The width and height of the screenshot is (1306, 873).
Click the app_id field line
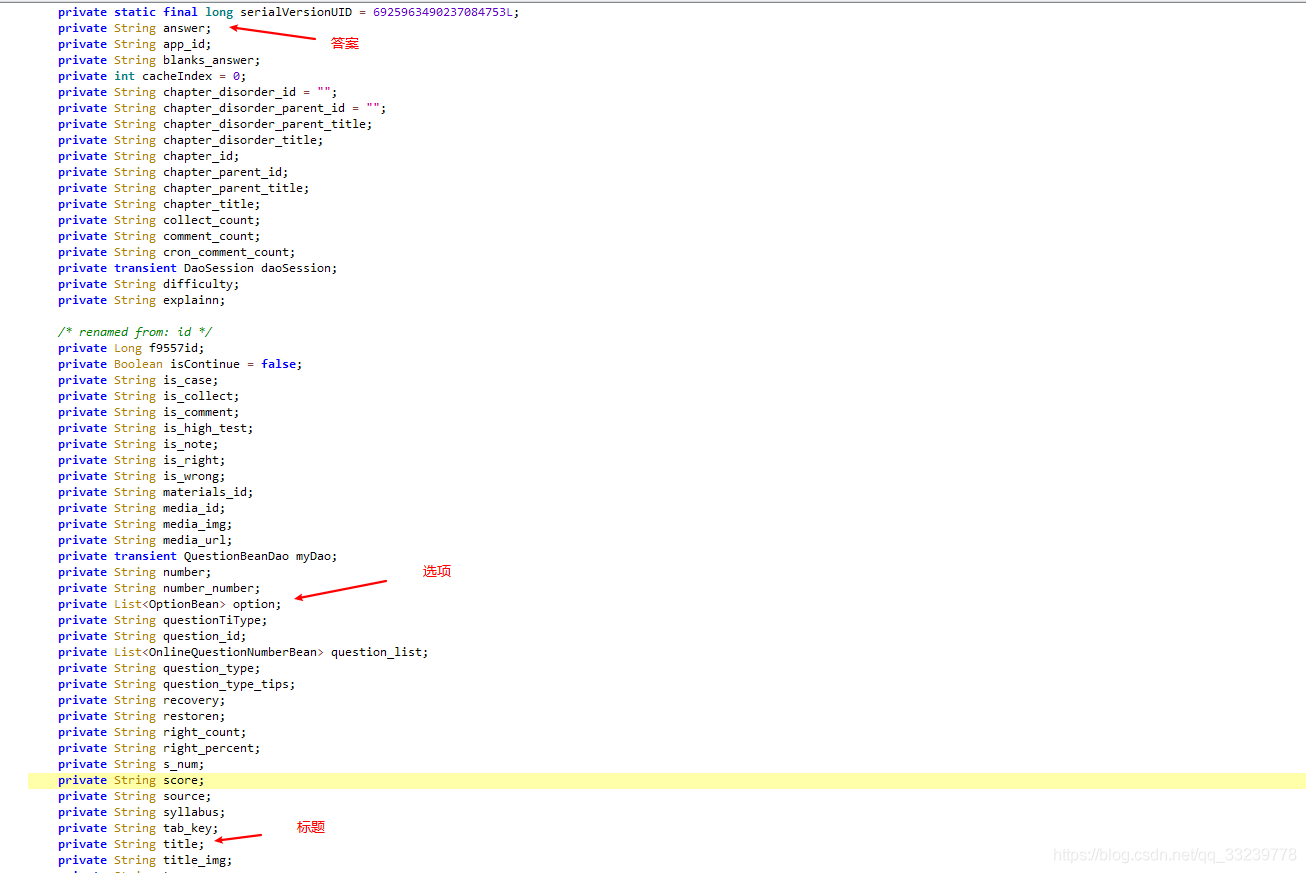[x=135, y=44]
